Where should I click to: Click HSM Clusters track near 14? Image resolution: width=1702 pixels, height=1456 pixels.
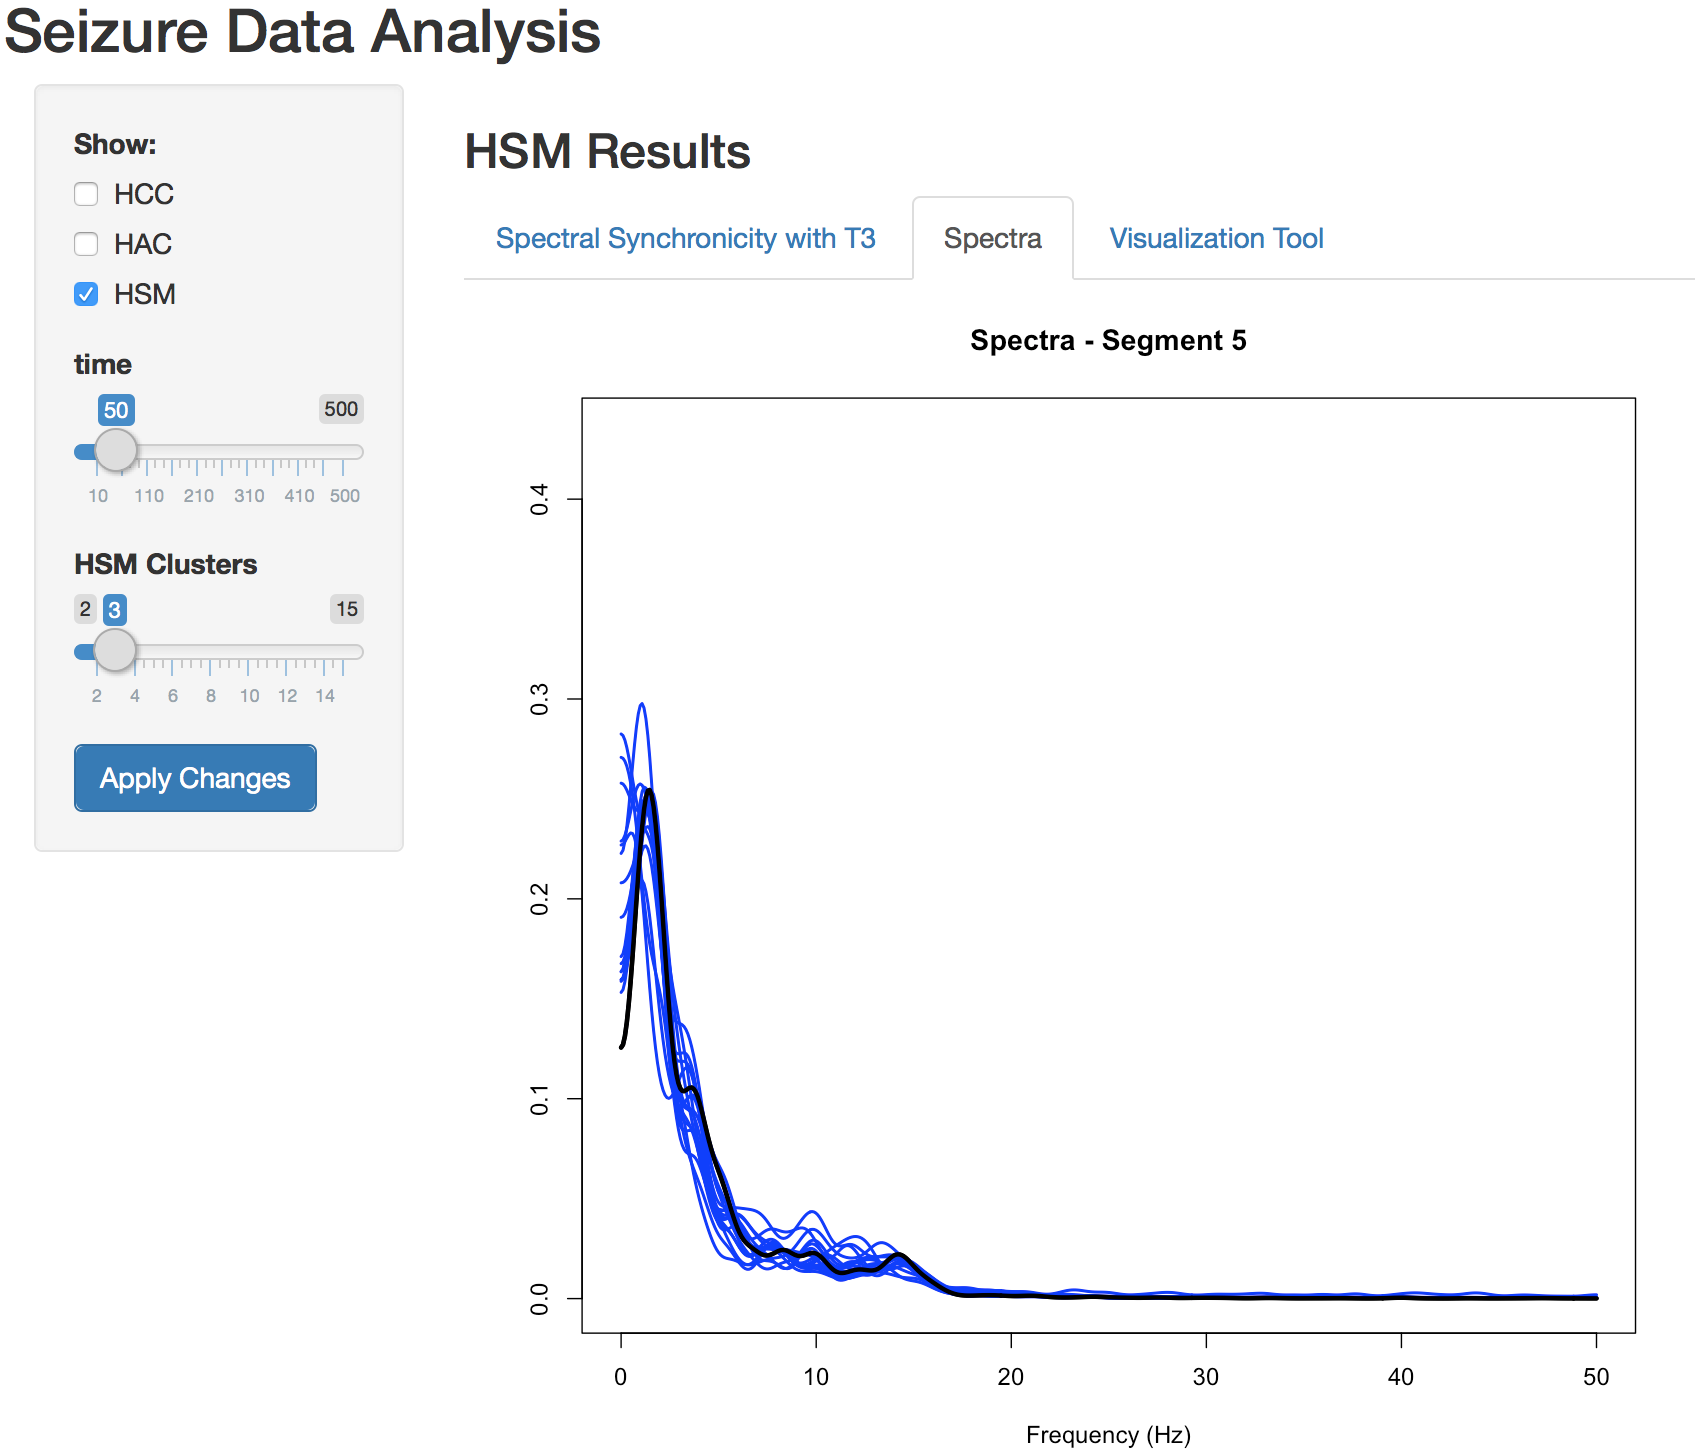[x=325, y=652]
